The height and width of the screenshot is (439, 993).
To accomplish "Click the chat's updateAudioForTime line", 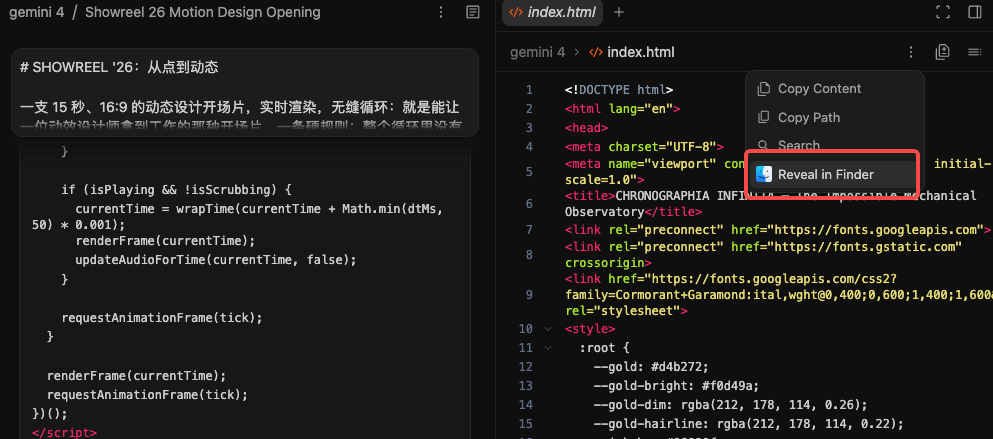I will coord(216,260).
